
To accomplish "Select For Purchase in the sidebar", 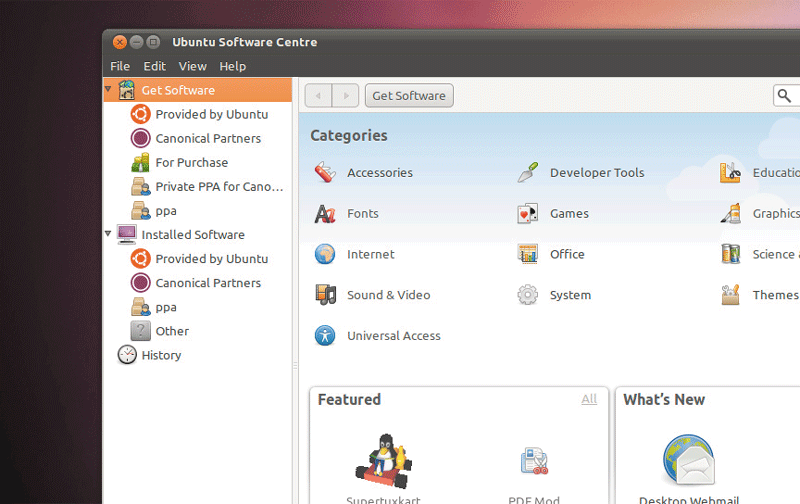I will tap(191, 162).
